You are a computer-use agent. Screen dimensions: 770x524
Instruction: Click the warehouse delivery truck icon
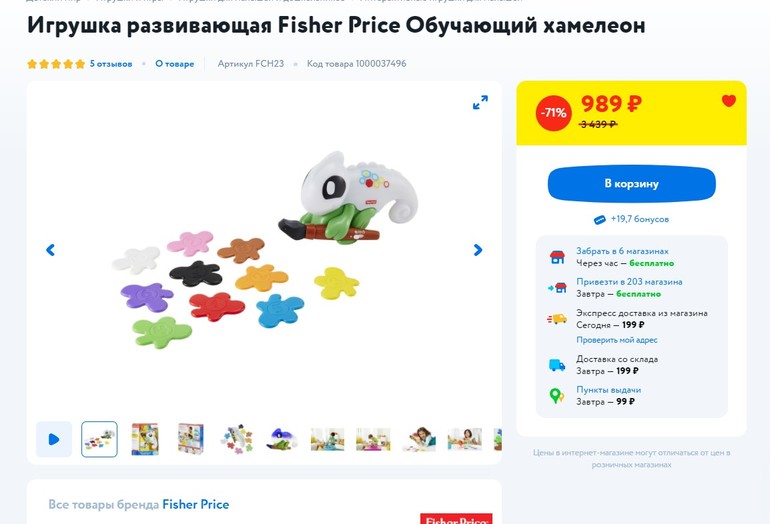point(557,366)
